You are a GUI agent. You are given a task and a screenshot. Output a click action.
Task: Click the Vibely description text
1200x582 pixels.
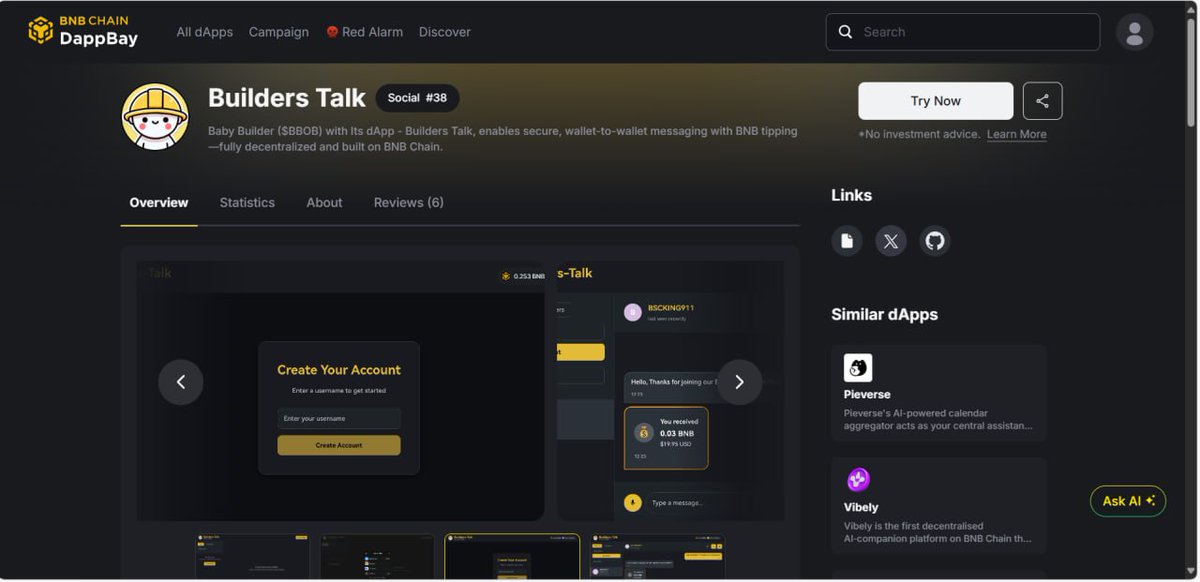(x=938, y=532)
